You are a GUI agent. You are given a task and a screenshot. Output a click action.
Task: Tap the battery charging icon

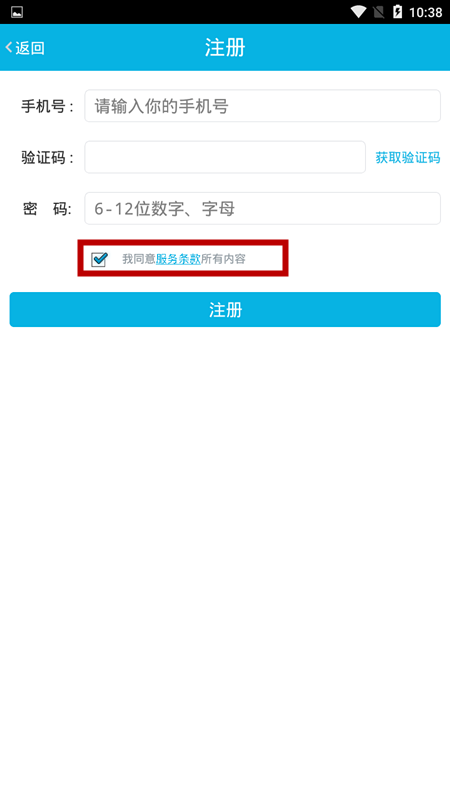coord(397,12)
